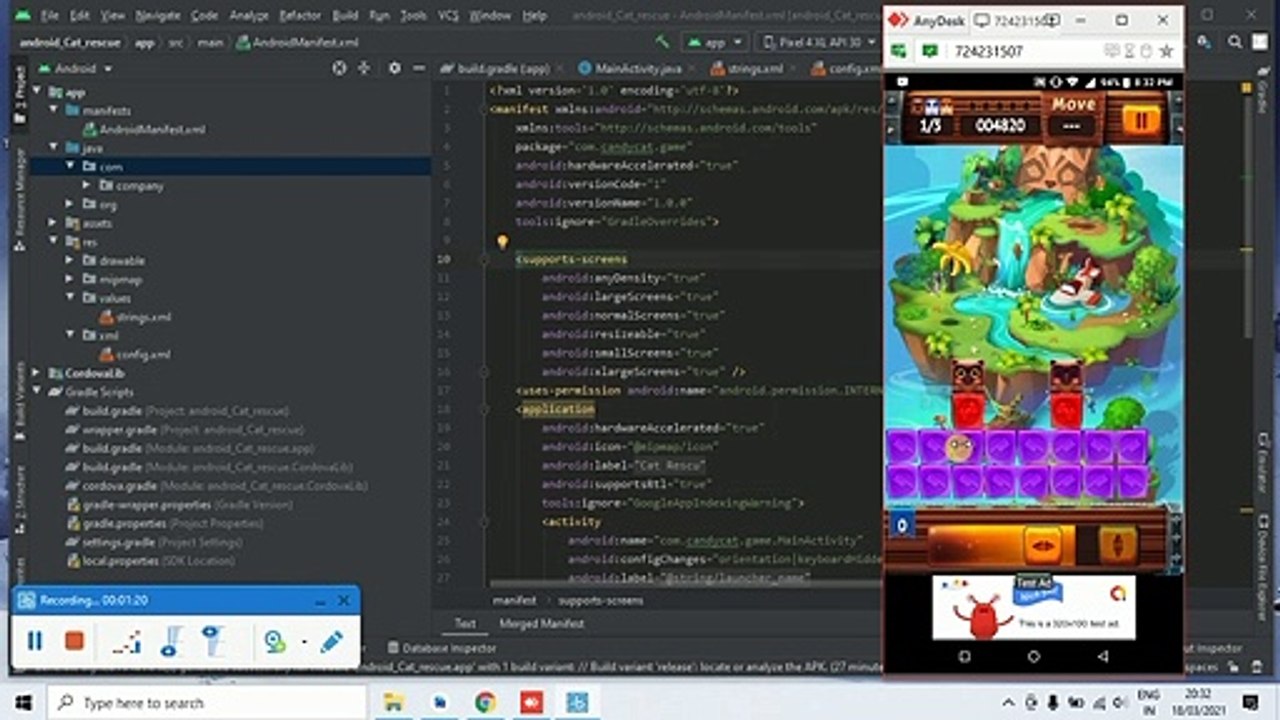Tap the Android home navigation button
The image size is (1280, 720).
pos(1033,657)
